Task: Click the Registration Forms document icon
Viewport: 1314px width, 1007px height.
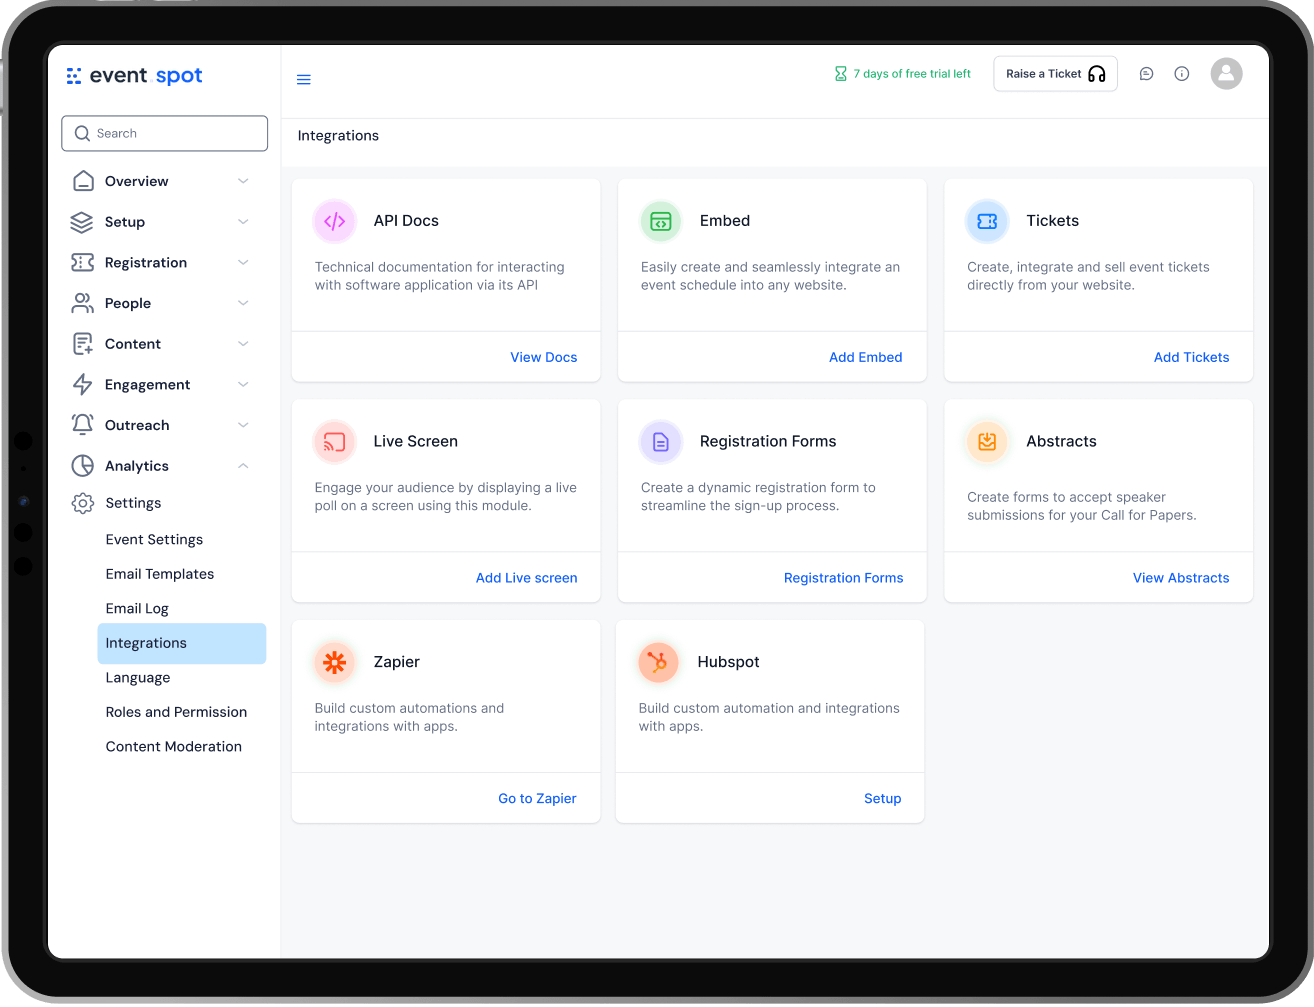Action: click(661, 442)
